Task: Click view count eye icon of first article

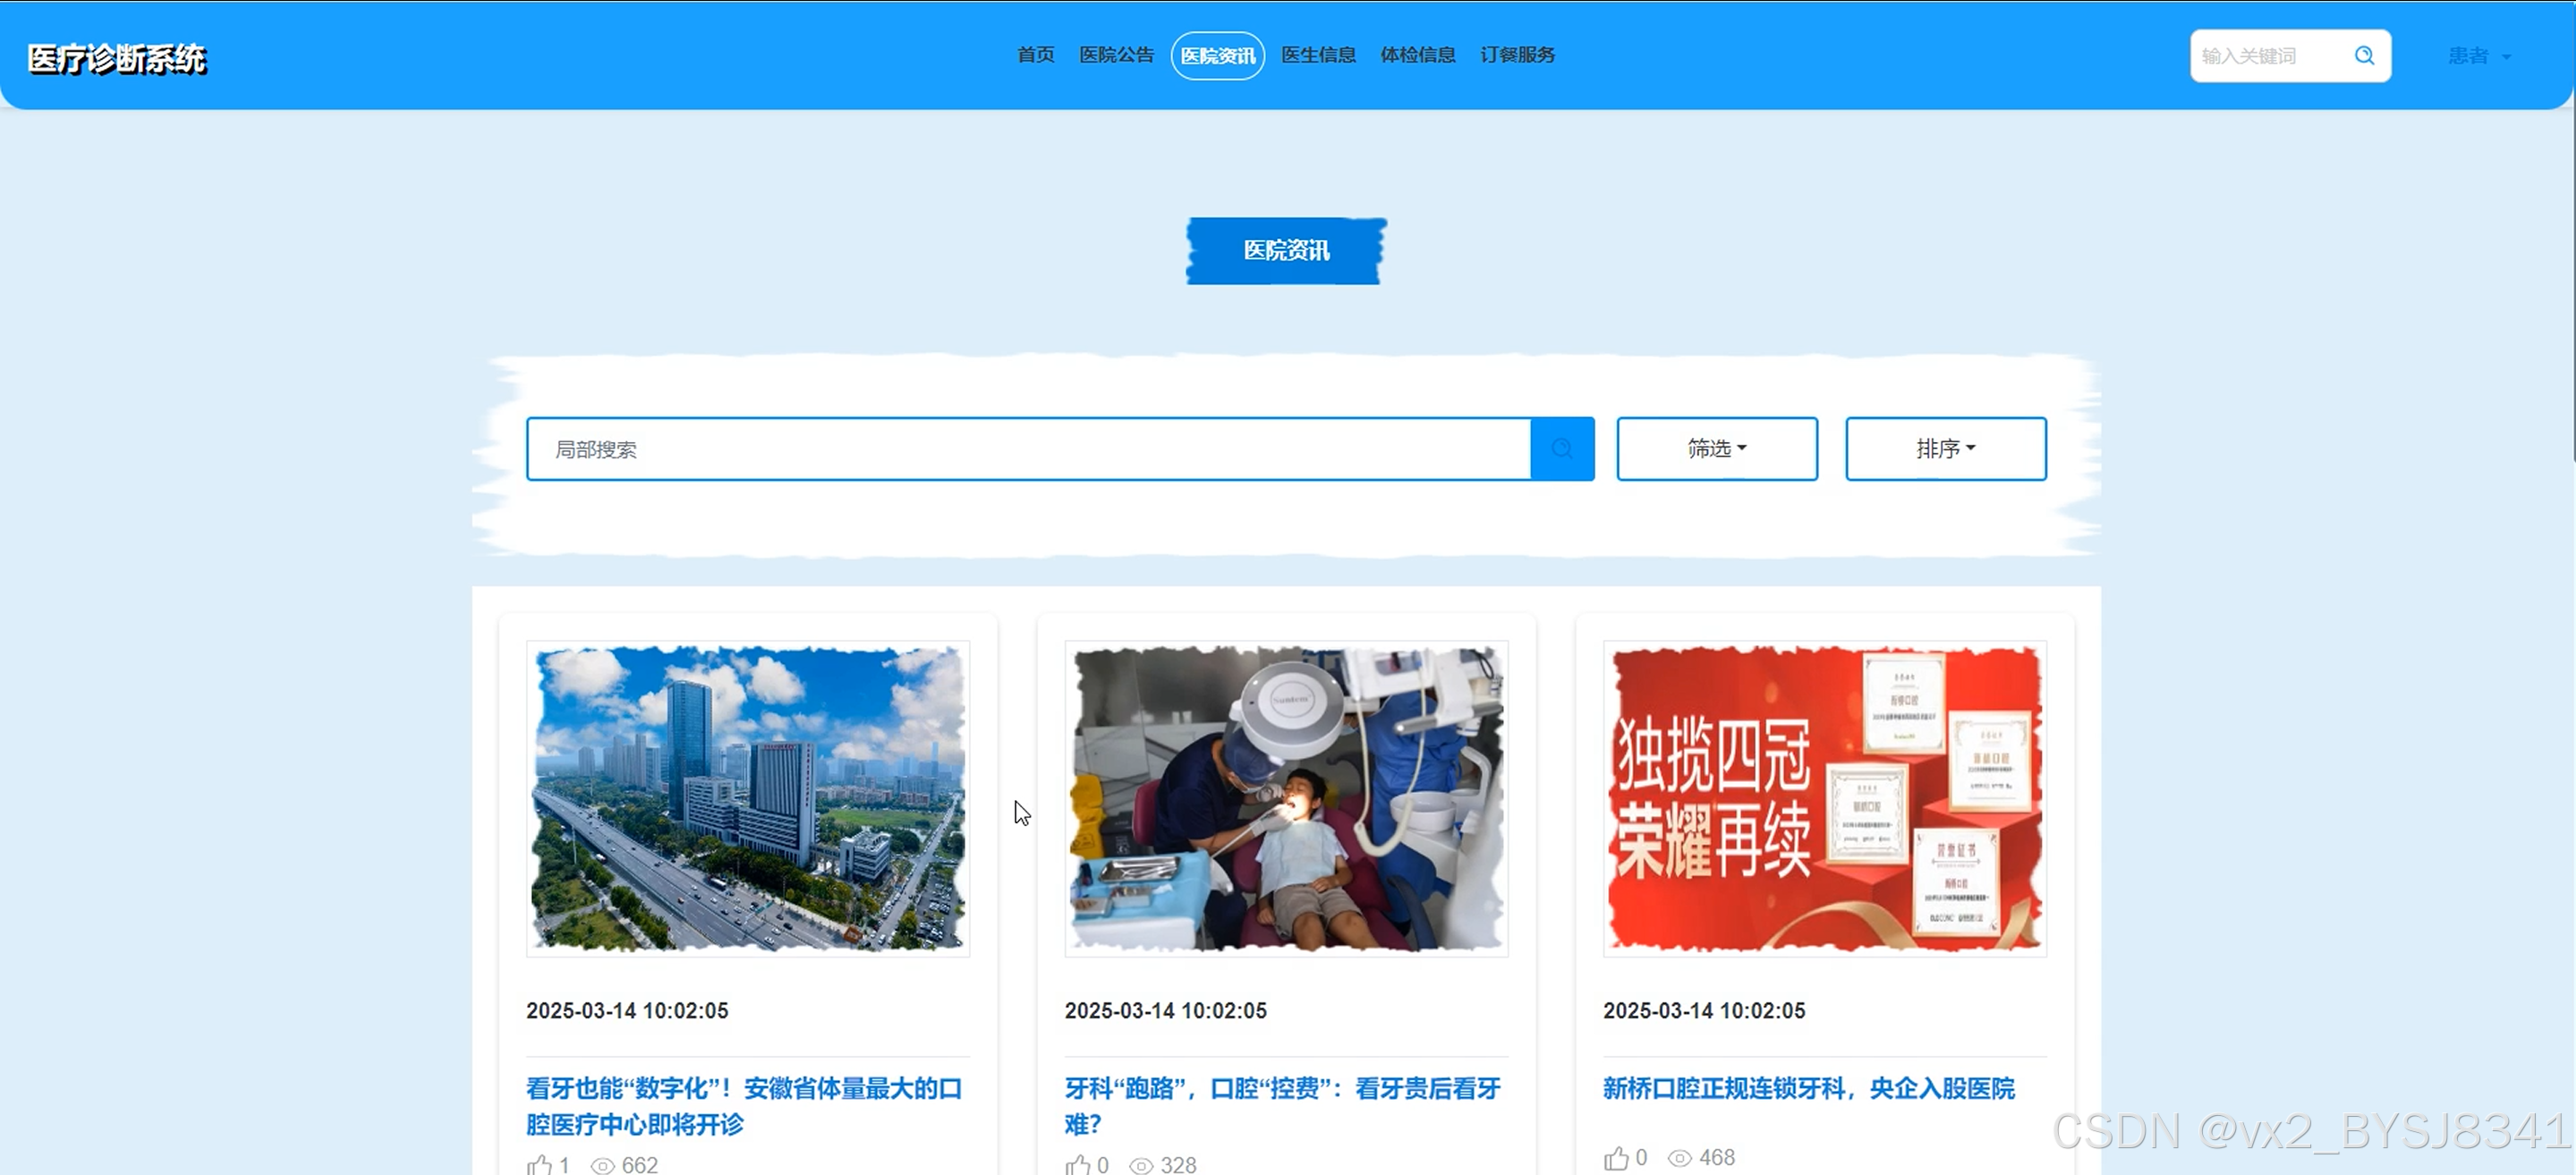Action: tap(602, 1165)
